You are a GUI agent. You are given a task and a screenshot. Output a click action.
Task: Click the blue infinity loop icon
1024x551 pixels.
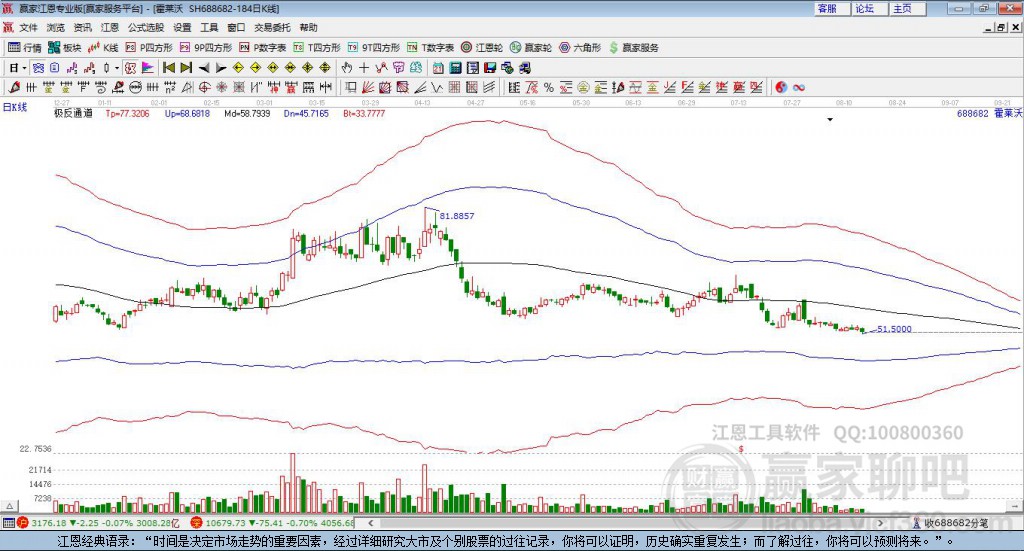(798, 87)
